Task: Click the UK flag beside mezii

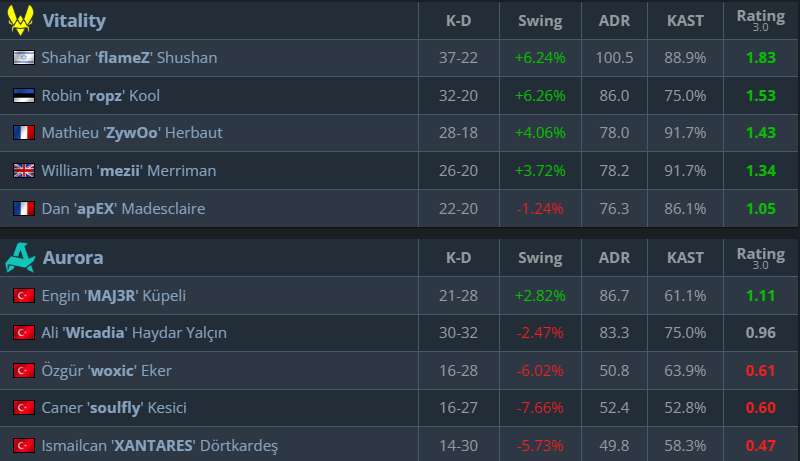Action: coord(23,171)
